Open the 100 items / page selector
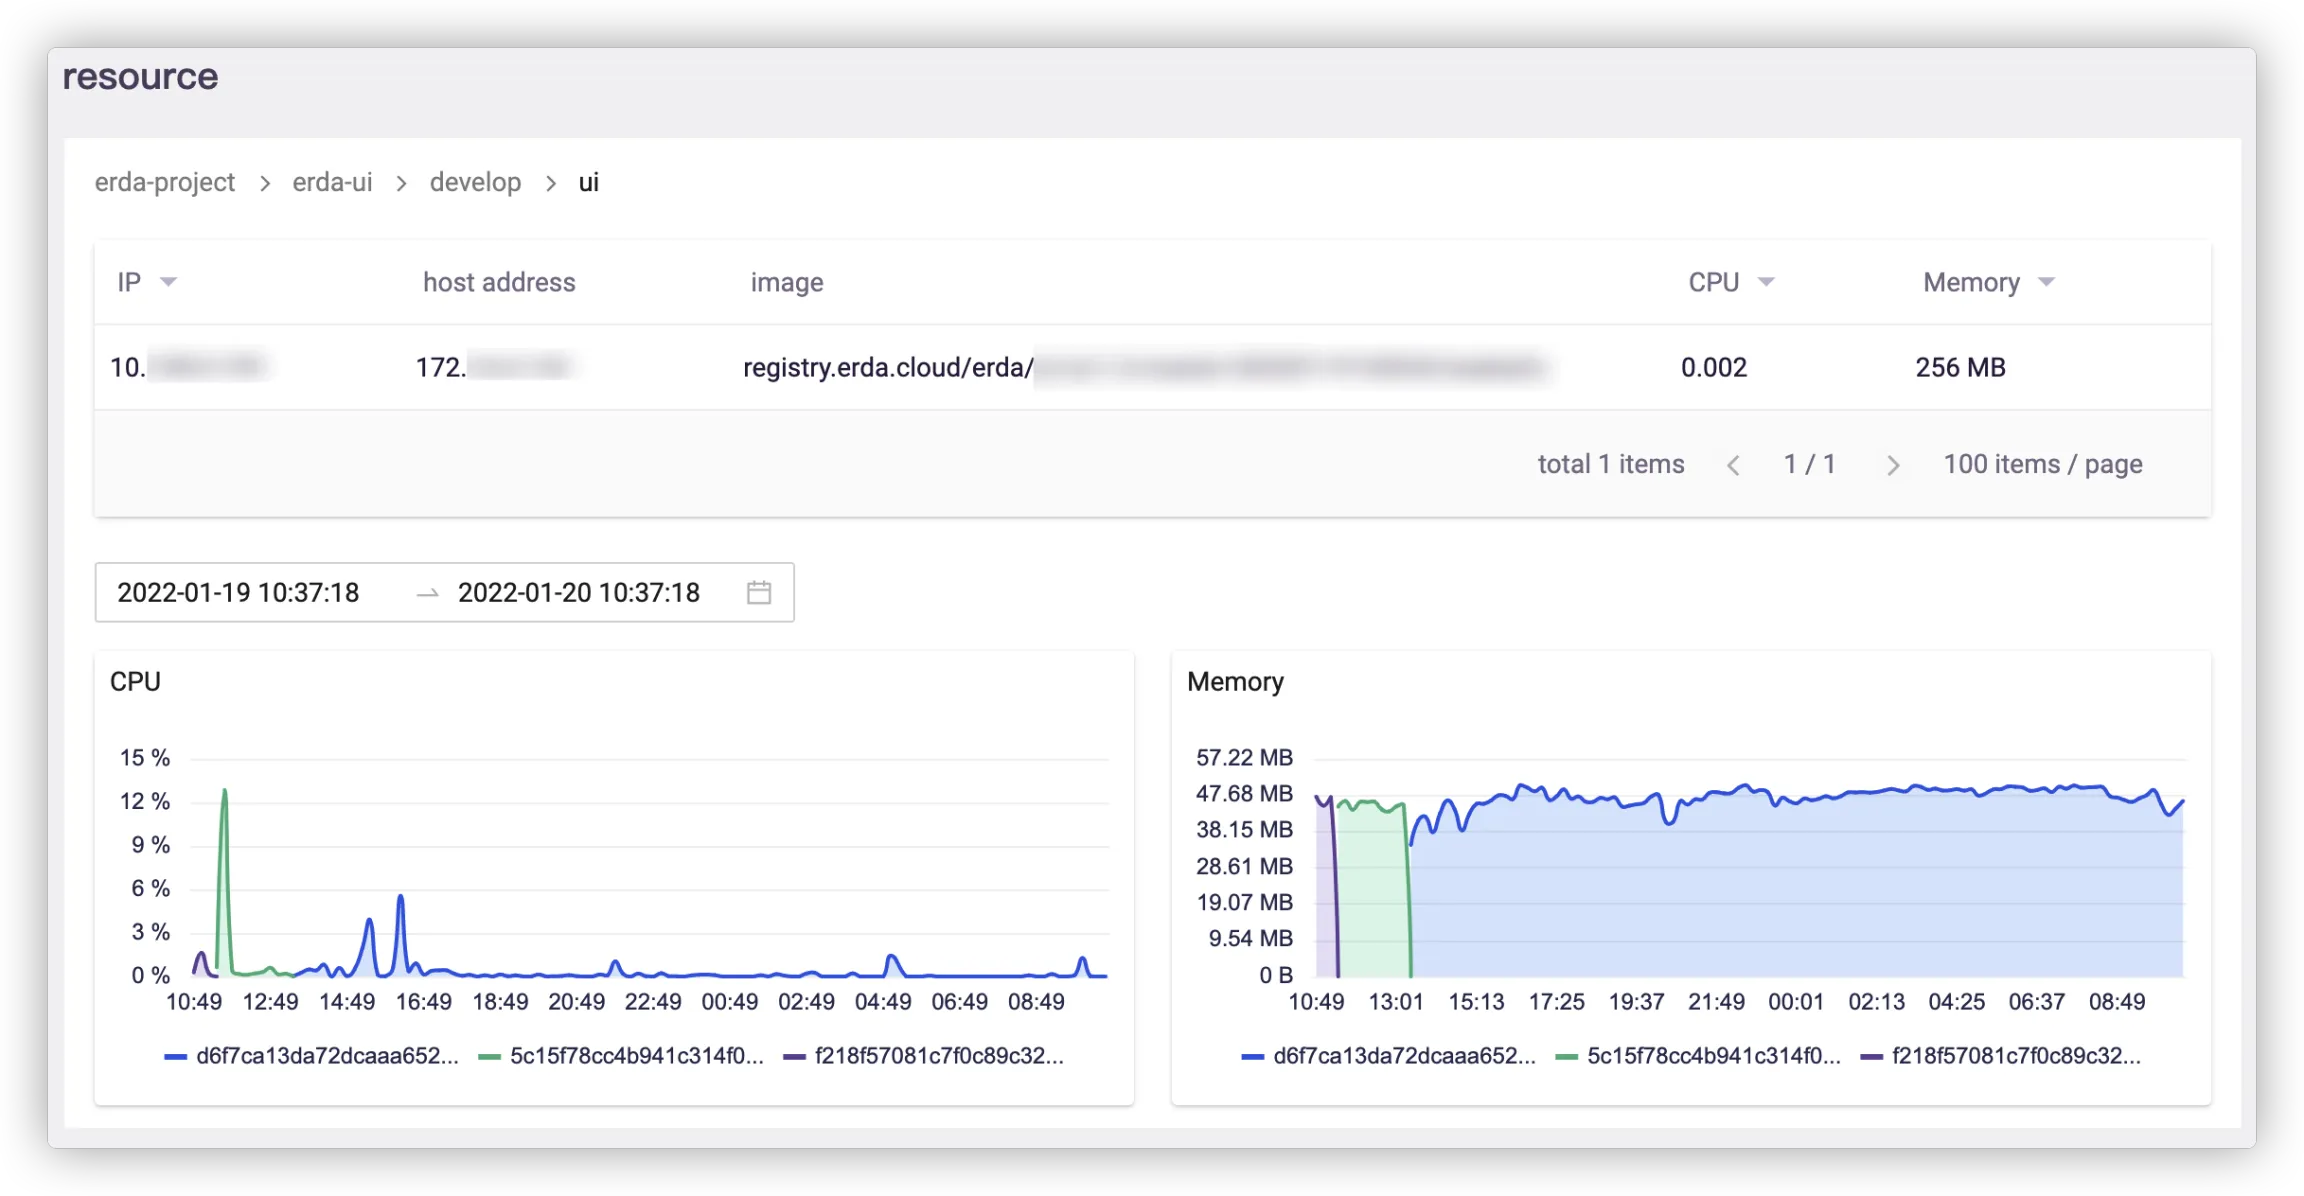The height and width of the screenshot is (1196, 2304). tap(2042, 464)
